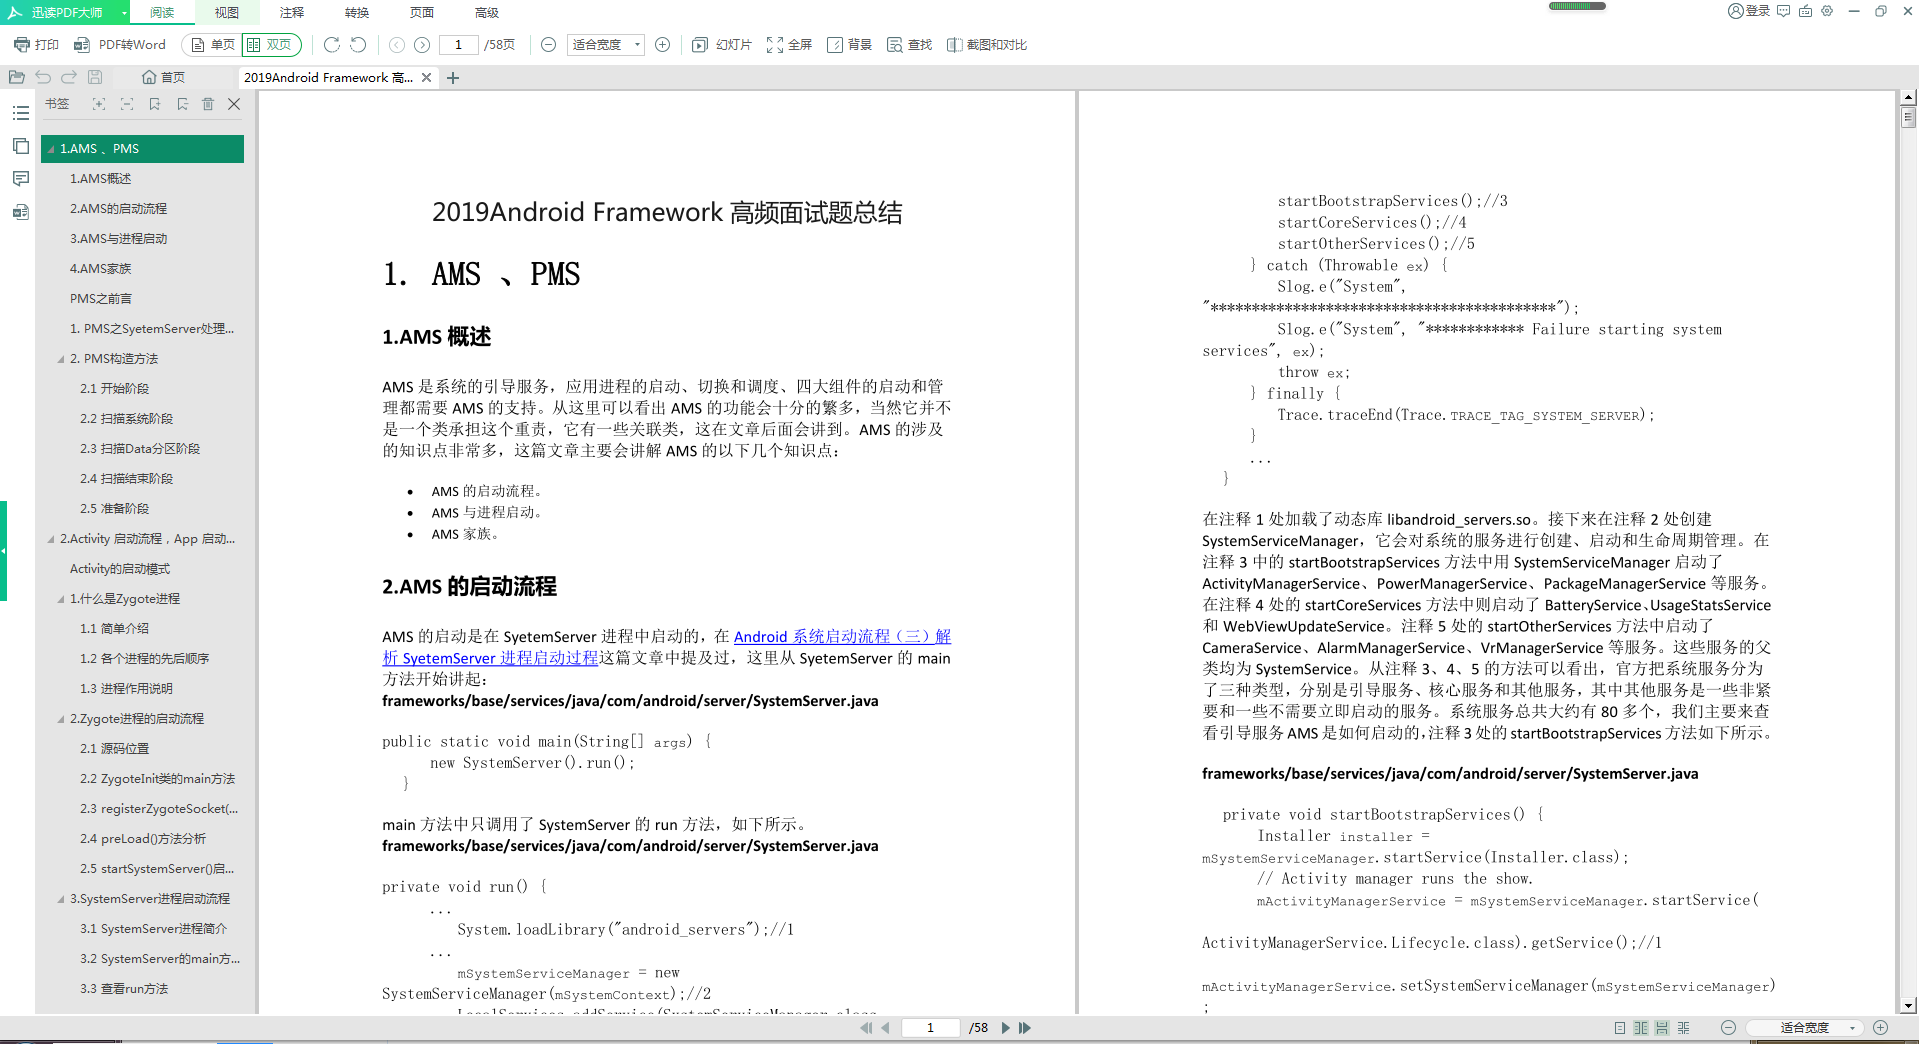
Task: Close the 2019Android Framework document tab
Action: [x=427, y=77]
